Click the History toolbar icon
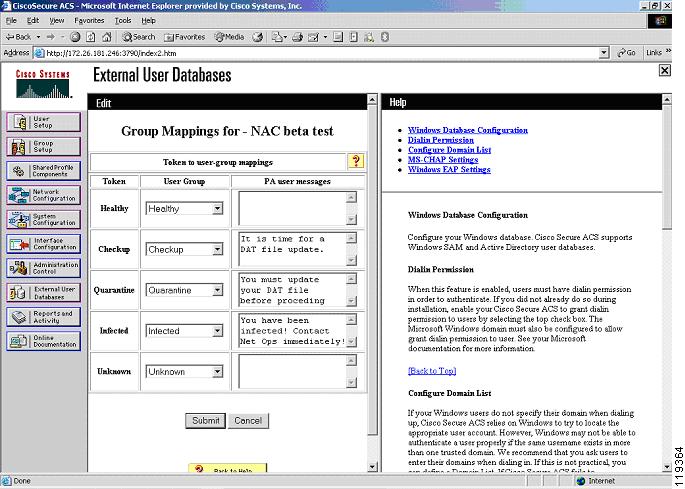Image resolution: width=685 pixels, height=489 pixels. click(258, 37)
